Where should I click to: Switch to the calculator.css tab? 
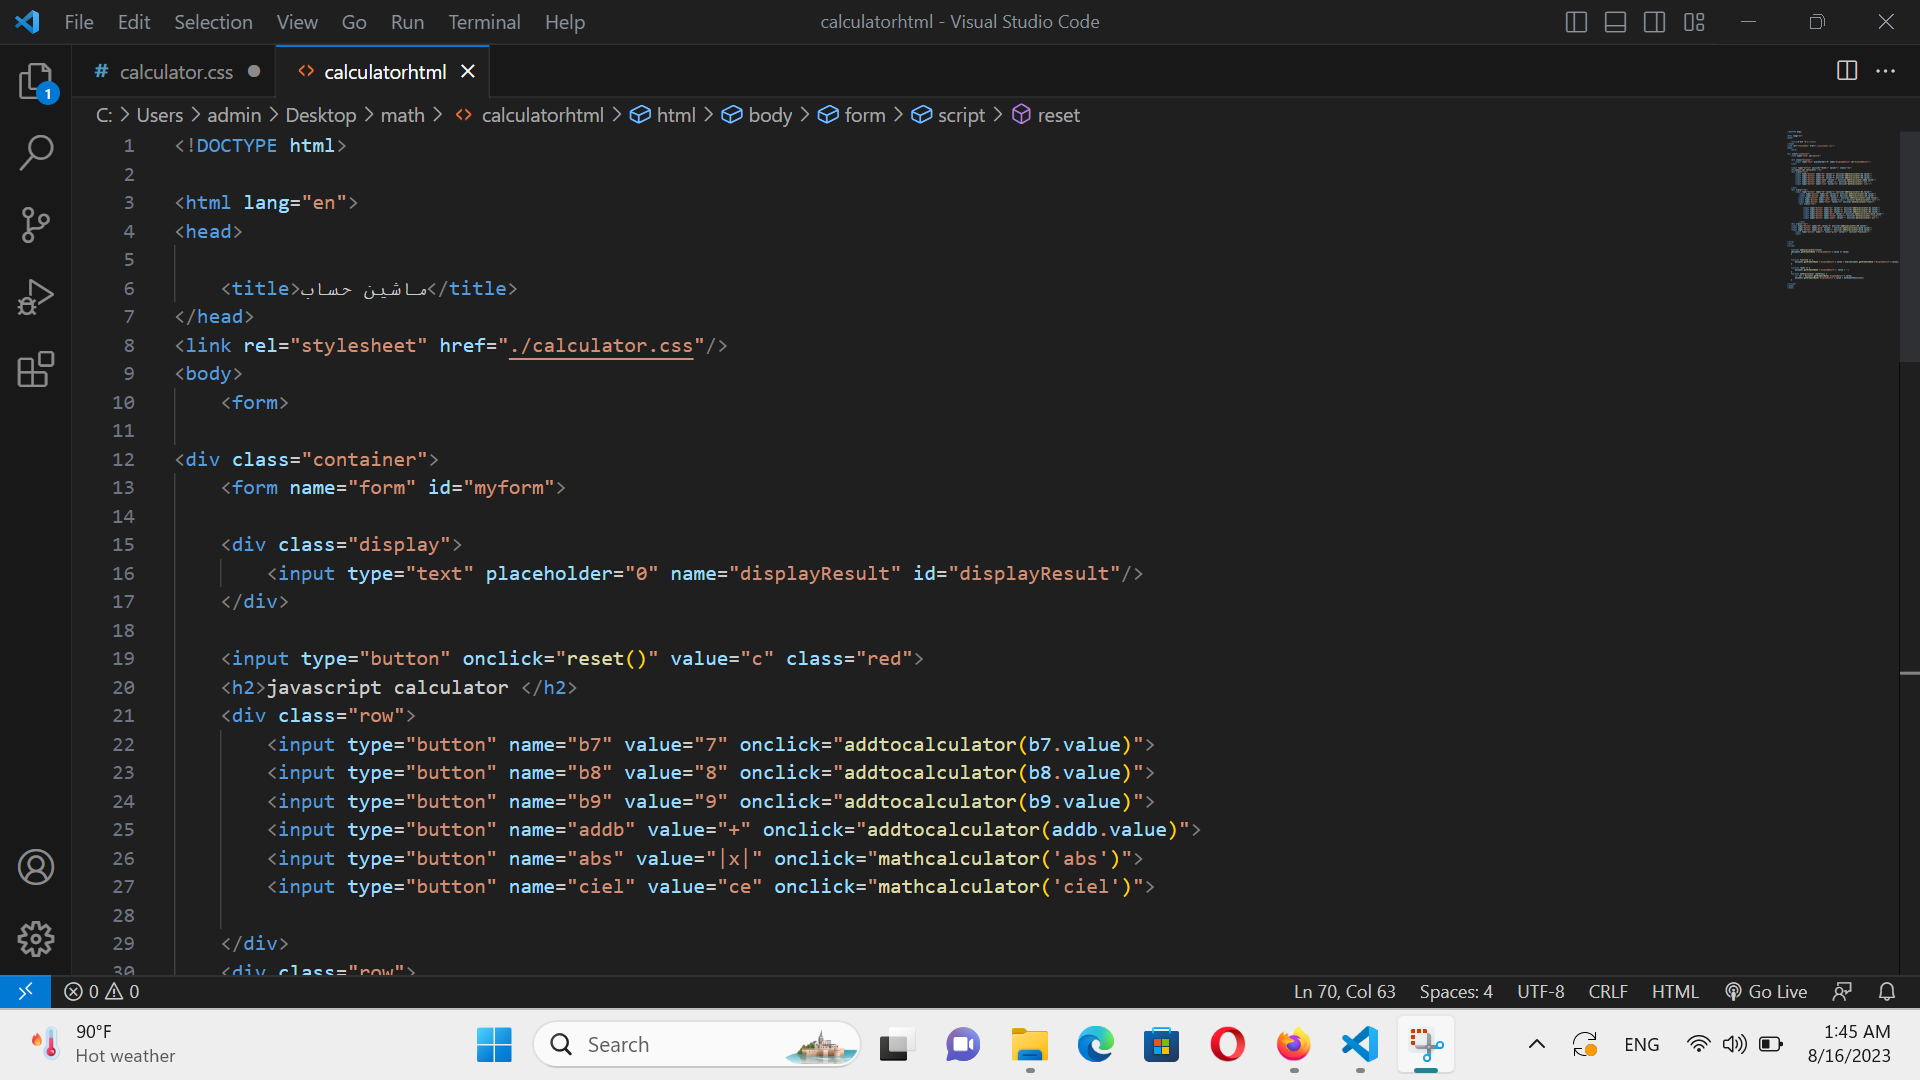(x=176, y=72)
